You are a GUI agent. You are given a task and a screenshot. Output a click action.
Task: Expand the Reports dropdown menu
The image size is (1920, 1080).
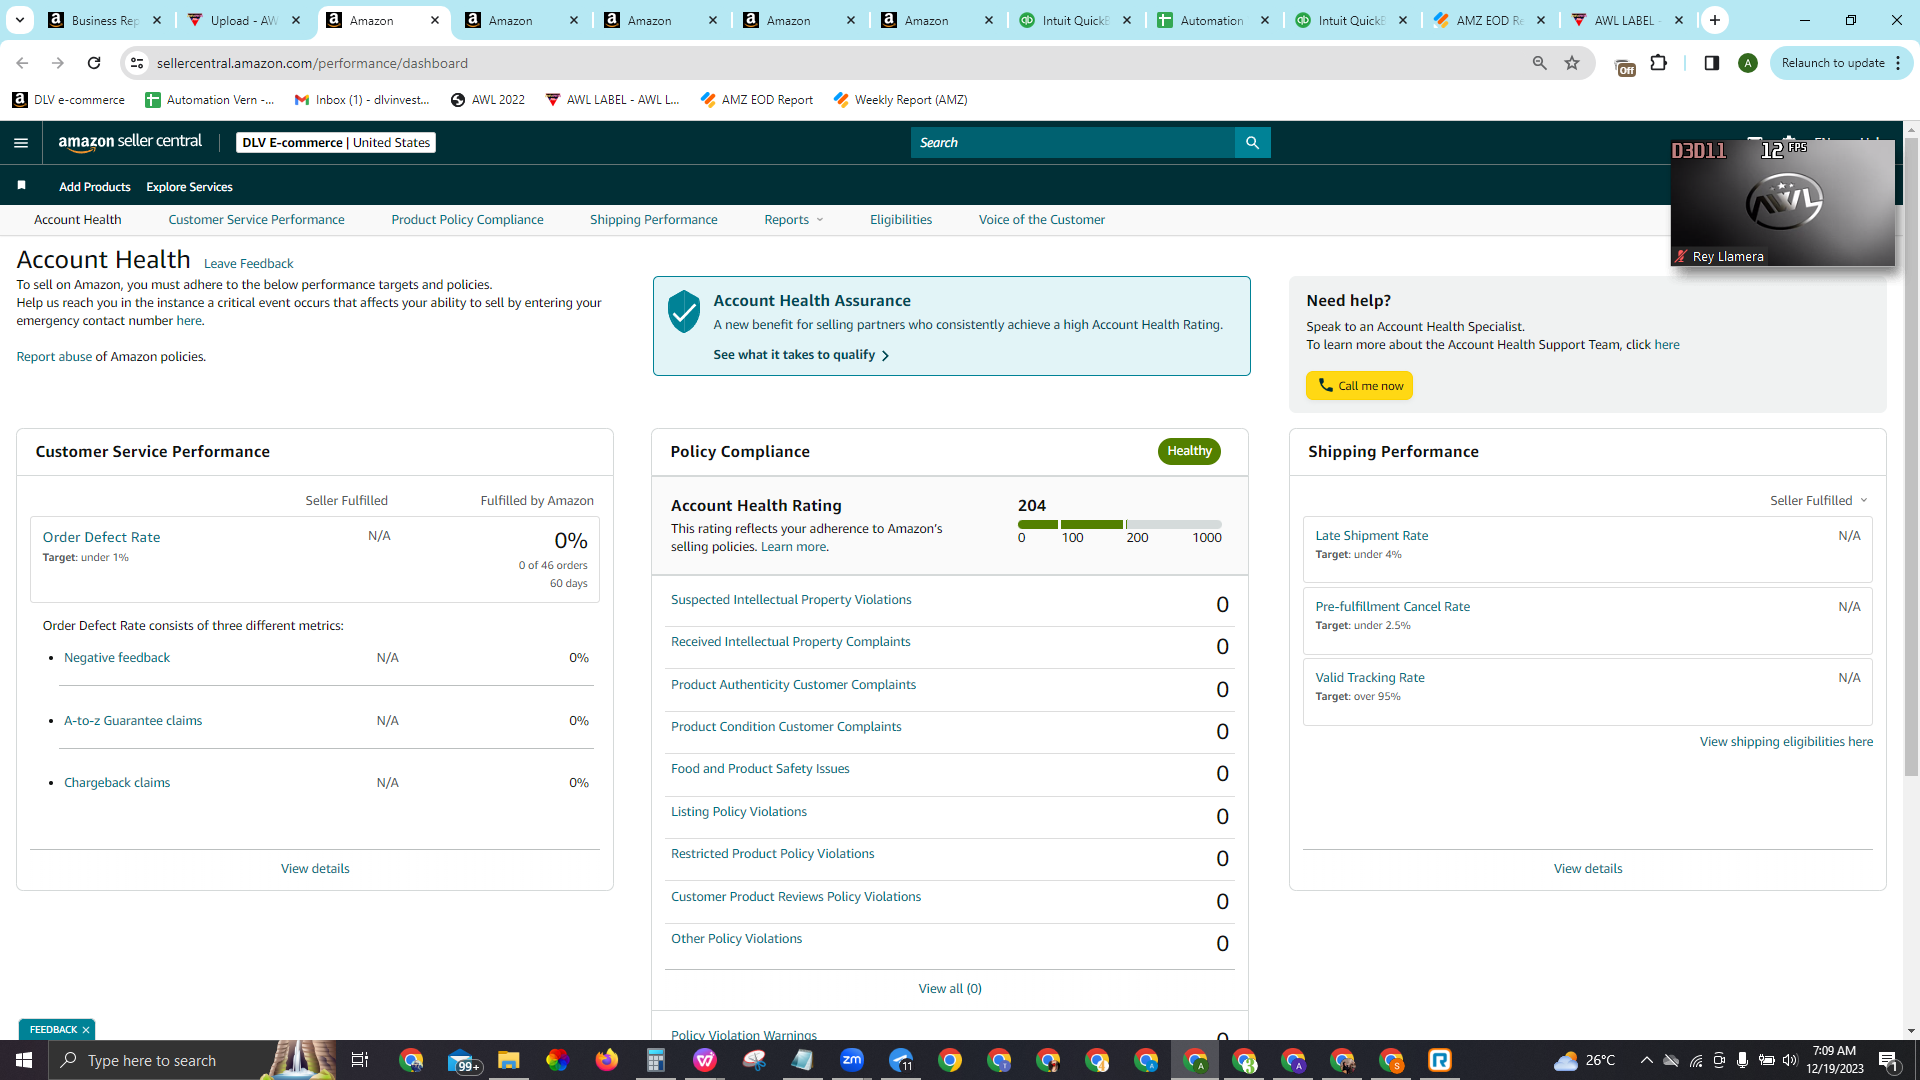(x=794, y=220)
